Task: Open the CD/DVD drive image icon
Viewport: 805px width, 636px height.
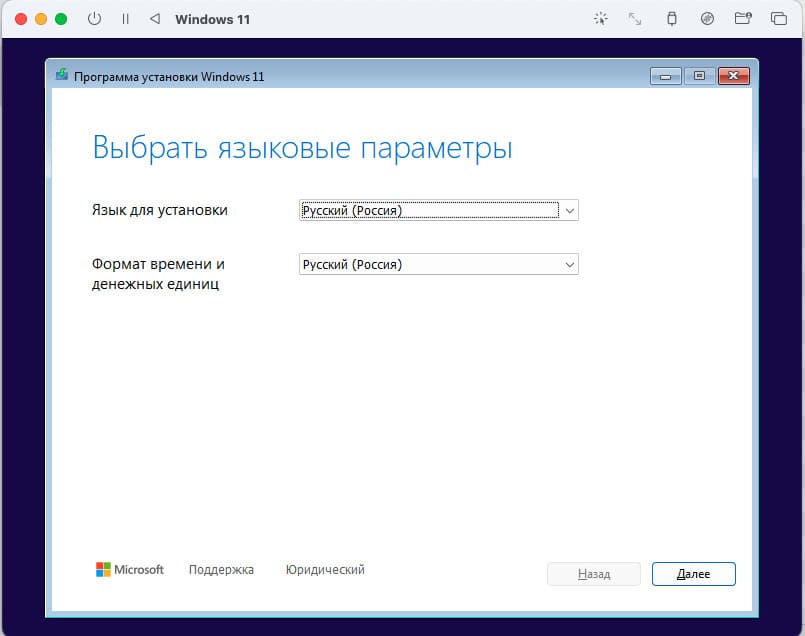Action: tap(707, 19)
